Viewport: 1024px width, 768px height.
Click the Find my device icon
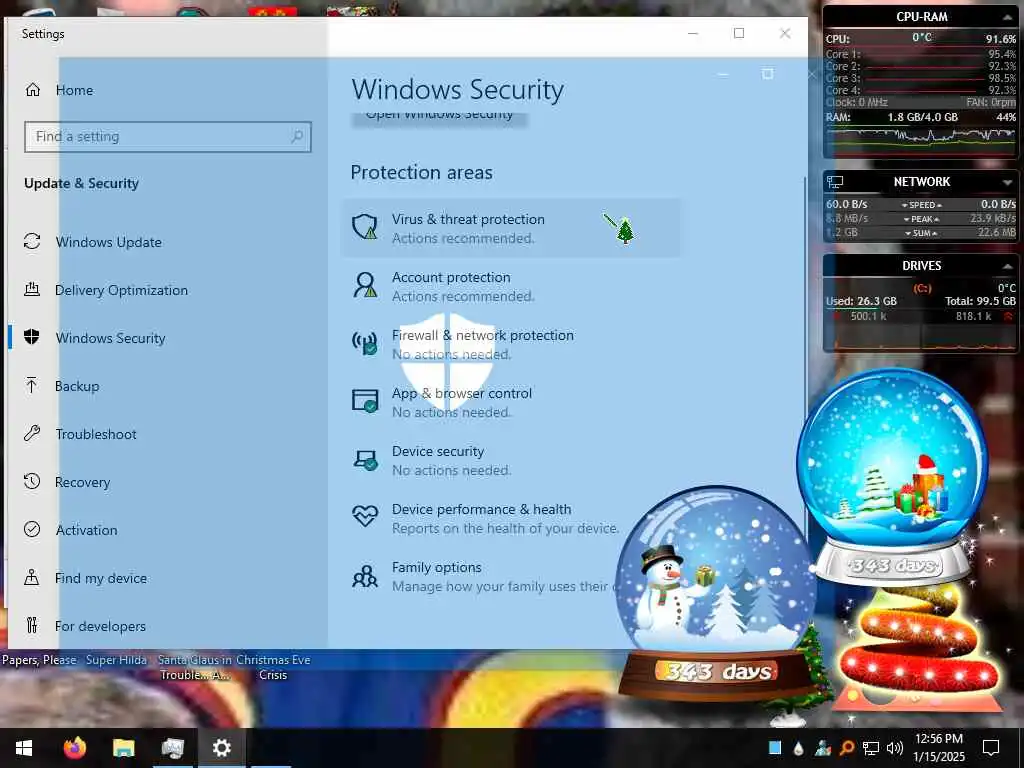coord(32,577)
